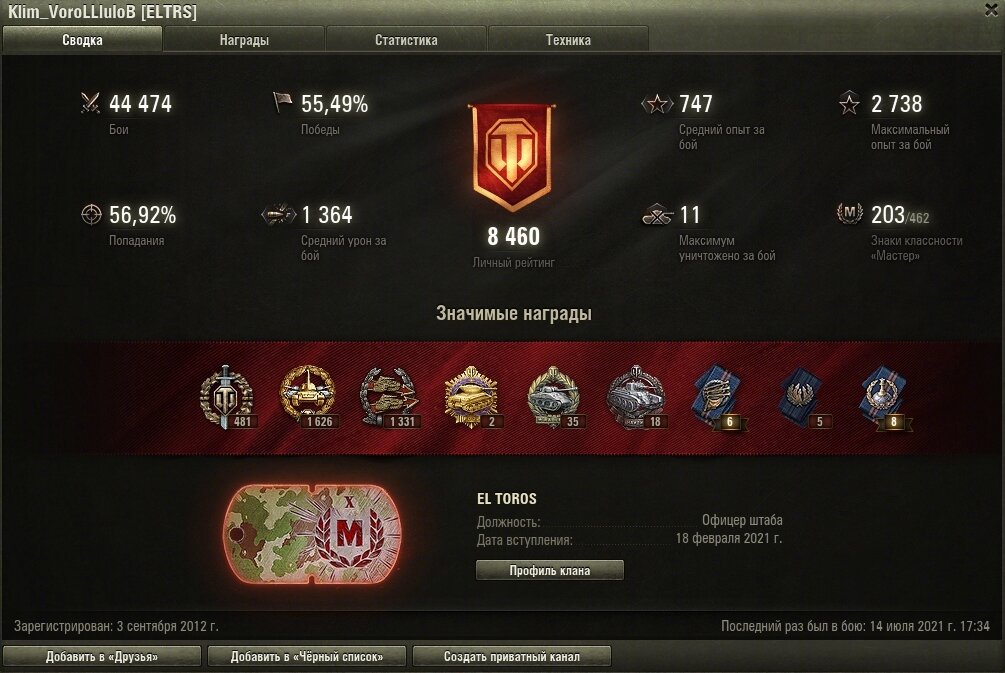
Task: Select the Сводка tab
Action: point(82,40)
